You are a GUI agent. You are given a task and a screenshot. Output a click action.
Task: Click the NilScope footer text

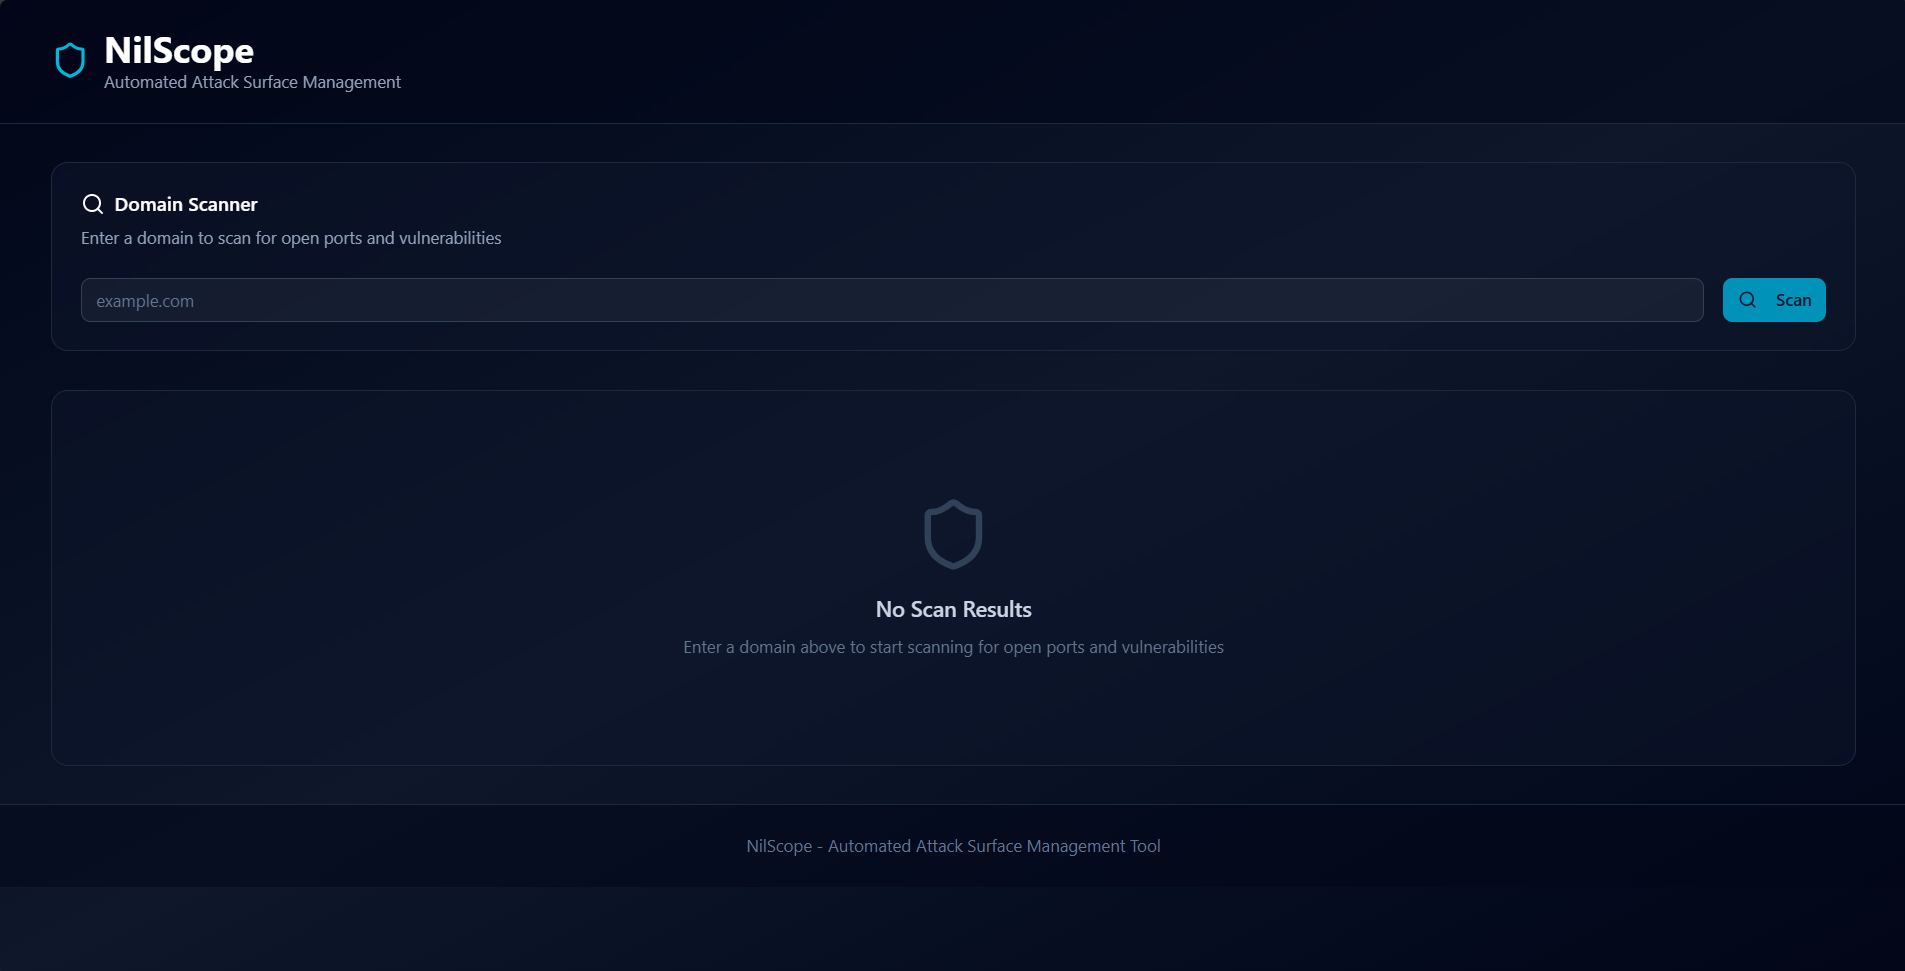click(953, 846)
